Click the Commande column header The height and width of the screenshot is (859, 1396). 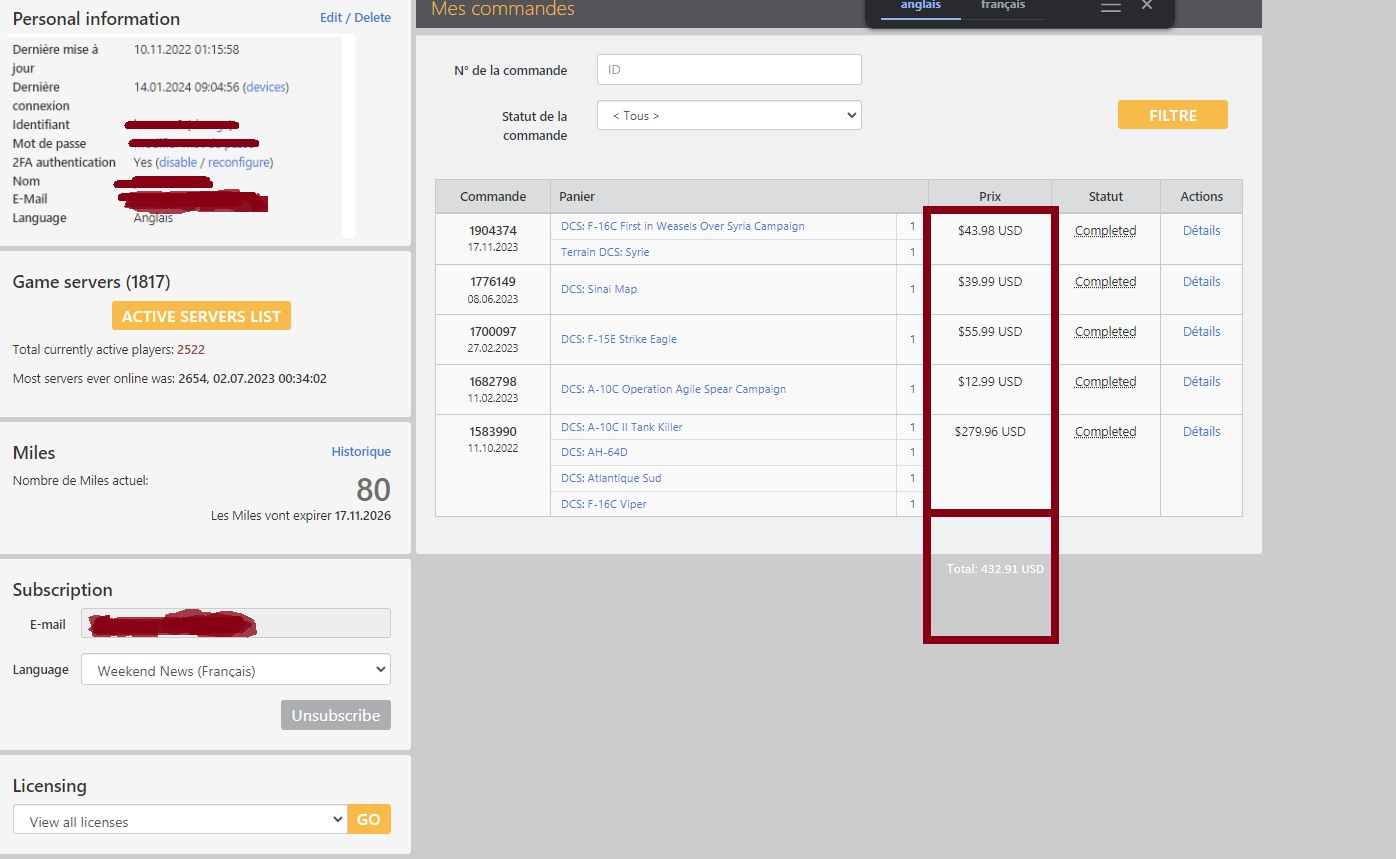493,196
